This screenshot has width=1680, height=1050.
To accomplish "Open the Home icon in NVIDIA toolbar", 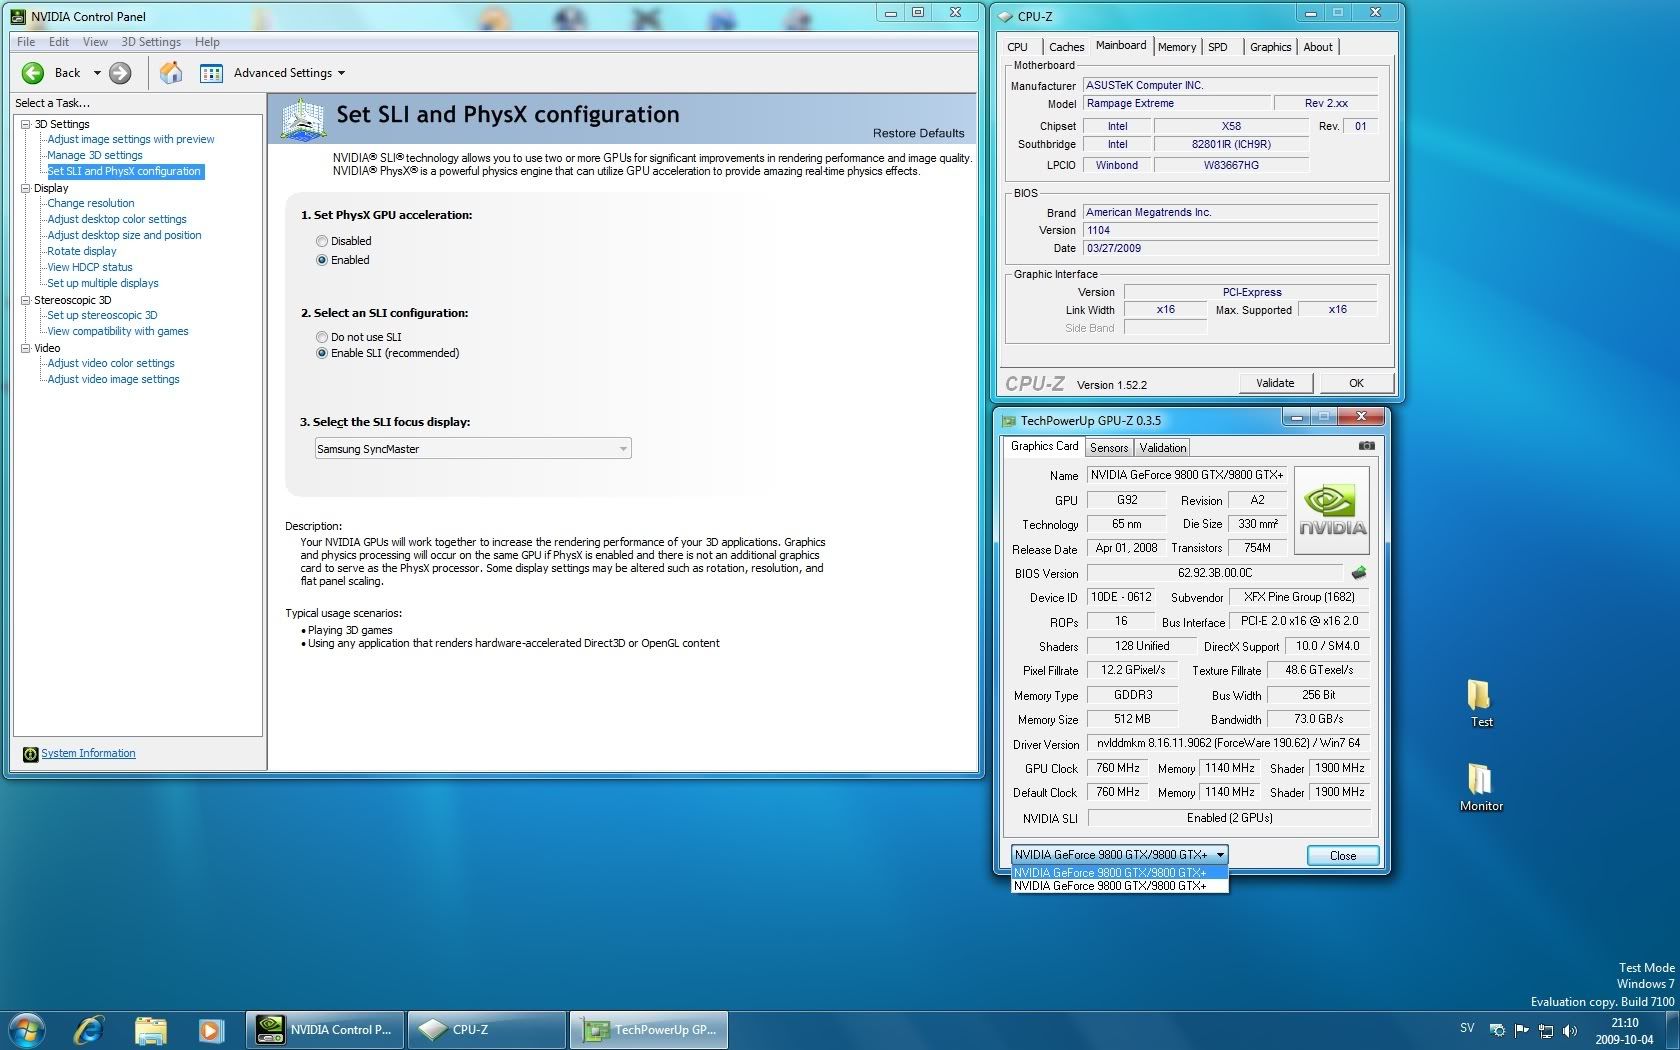I will [x=171, y=73].
